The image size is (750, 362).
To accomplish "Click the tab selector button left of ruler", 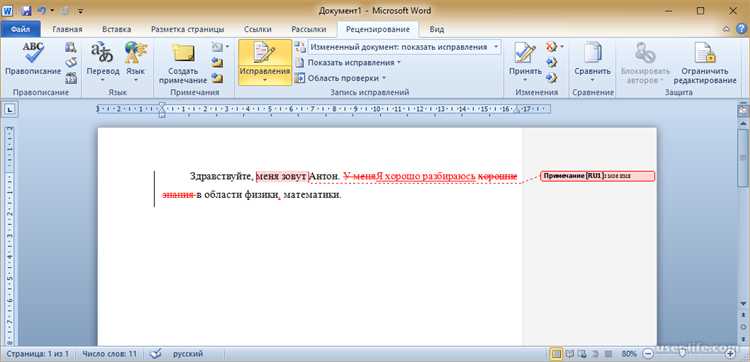I will click(x=11, y=110).
